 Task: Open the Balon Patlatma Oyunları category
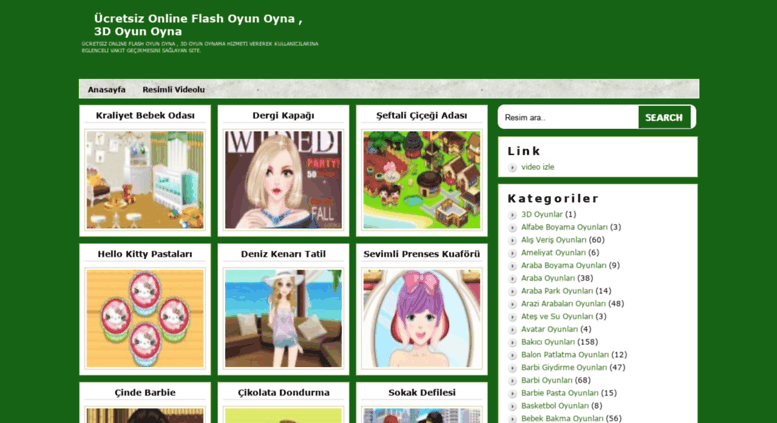tap(565, 355)
